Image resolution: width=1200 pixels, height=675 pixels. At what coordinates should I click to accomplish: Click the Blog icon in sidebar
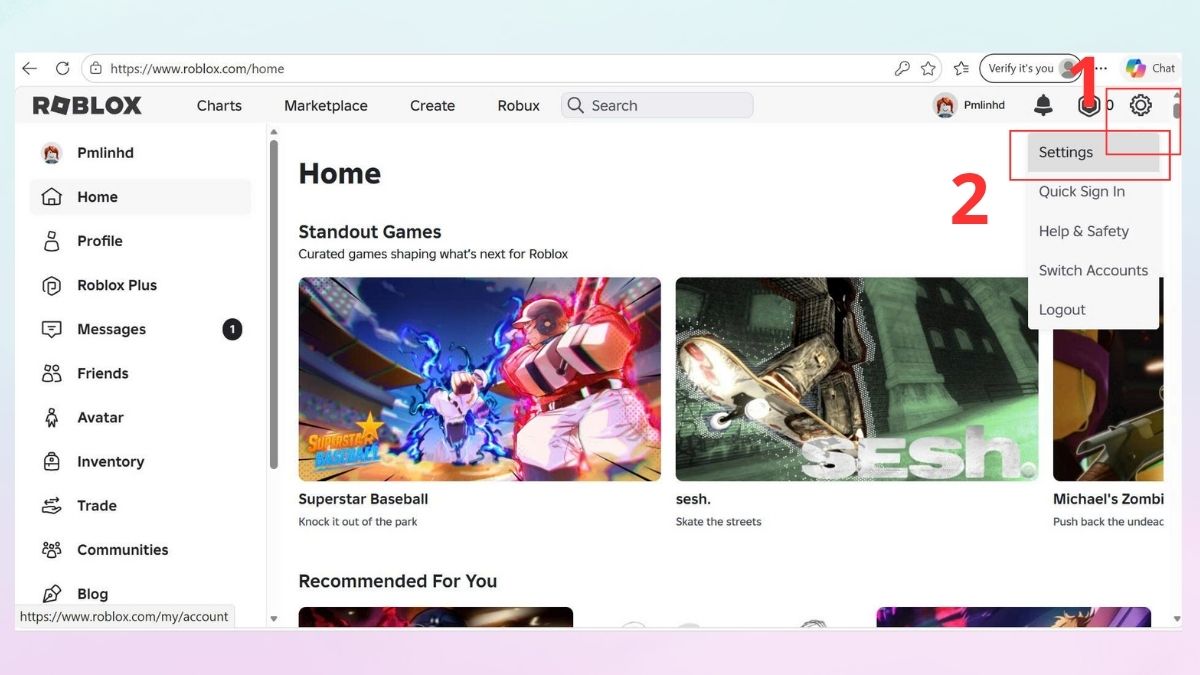coord(51,593)
